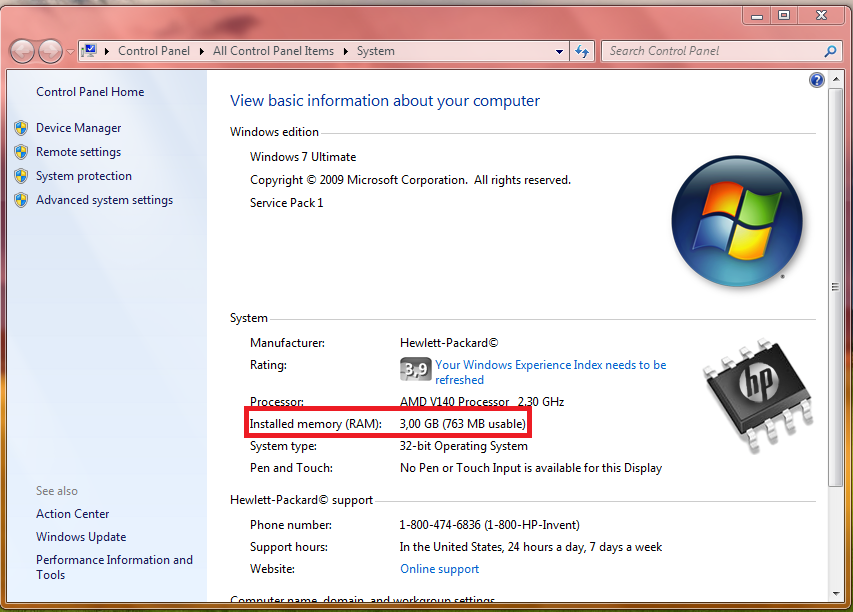Click the scrollbar down arrow
853x612 pixels.
(x=836, y=594)
